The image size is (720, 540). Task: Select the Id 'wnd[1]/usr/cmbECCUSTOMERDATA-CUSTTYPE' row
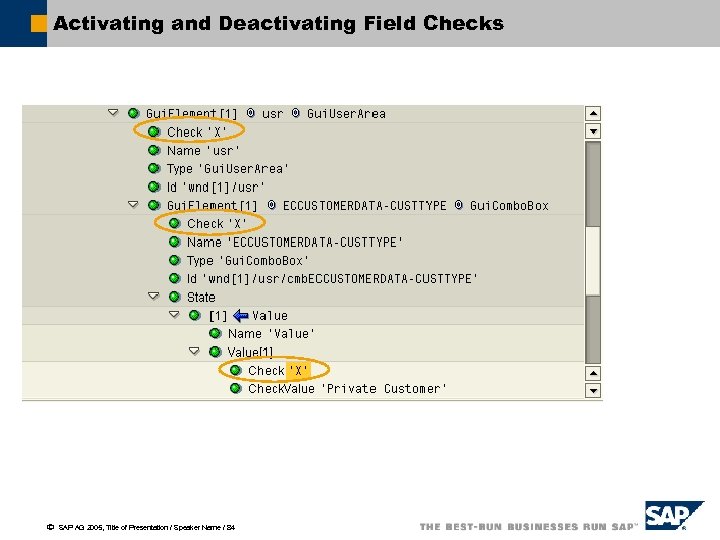(x=332, y=279)
